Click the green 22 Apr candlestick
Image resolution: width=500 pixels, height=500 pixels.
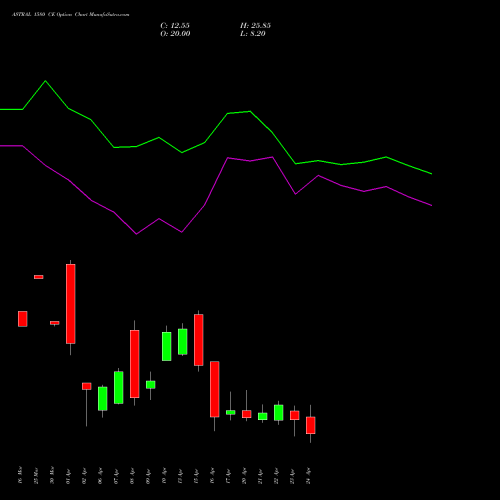coord(279,413)
